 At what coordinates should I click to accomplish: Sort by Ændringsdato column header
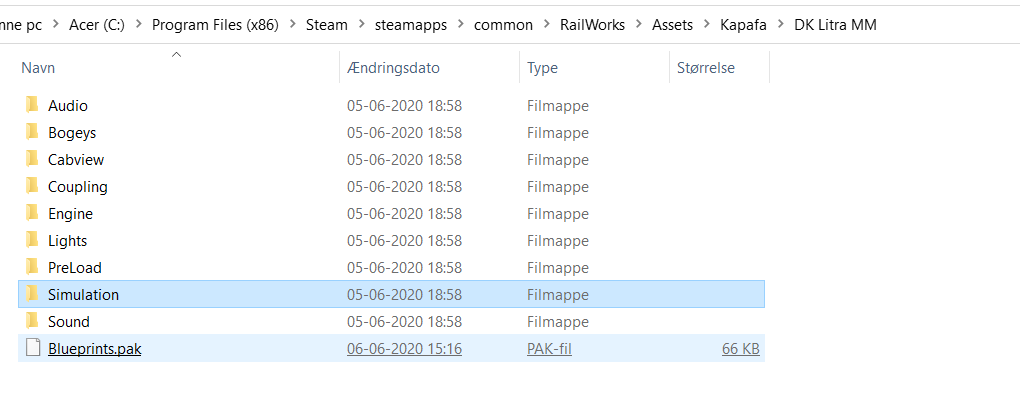click(393, 68)
